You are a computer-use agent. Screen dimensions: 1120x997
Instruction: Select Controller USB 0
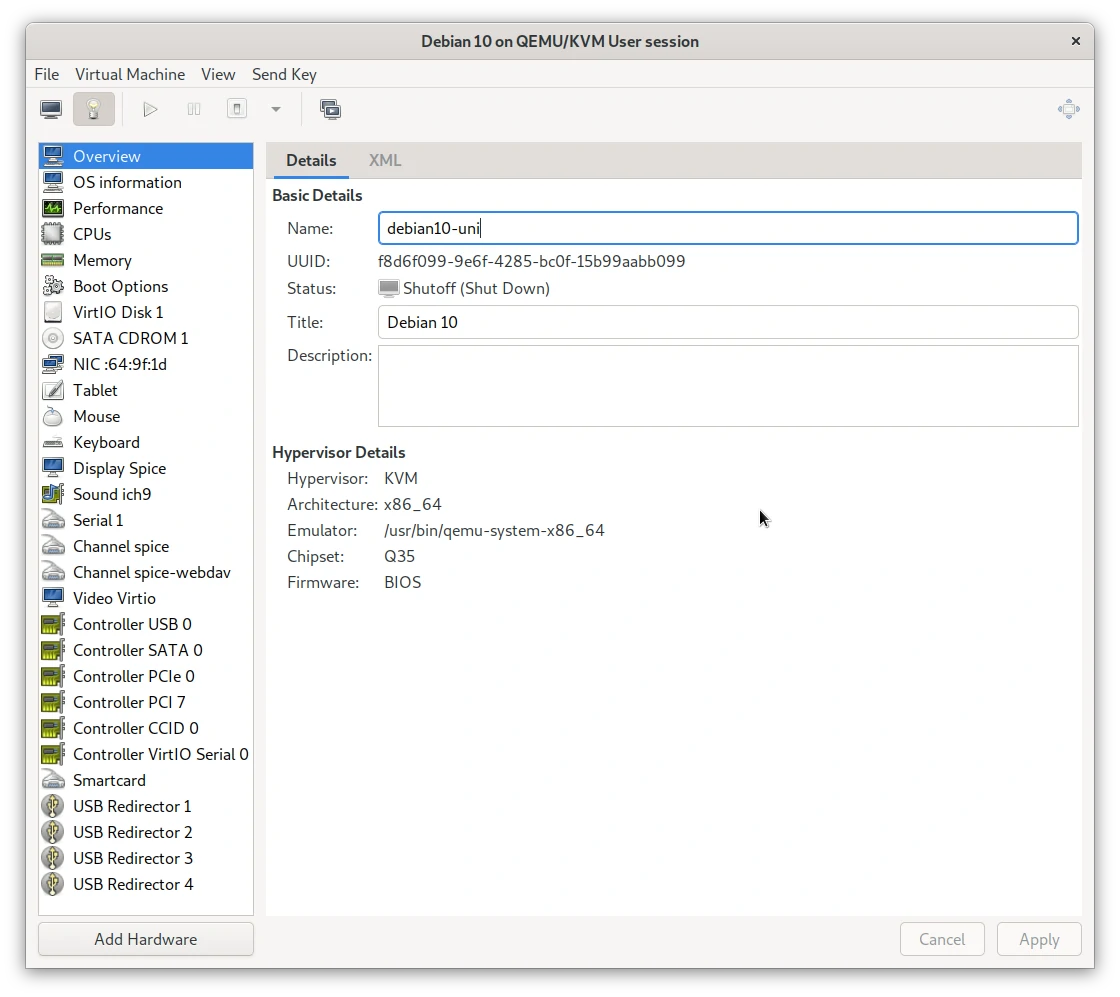pyautogui.click(x=146, y=624)
